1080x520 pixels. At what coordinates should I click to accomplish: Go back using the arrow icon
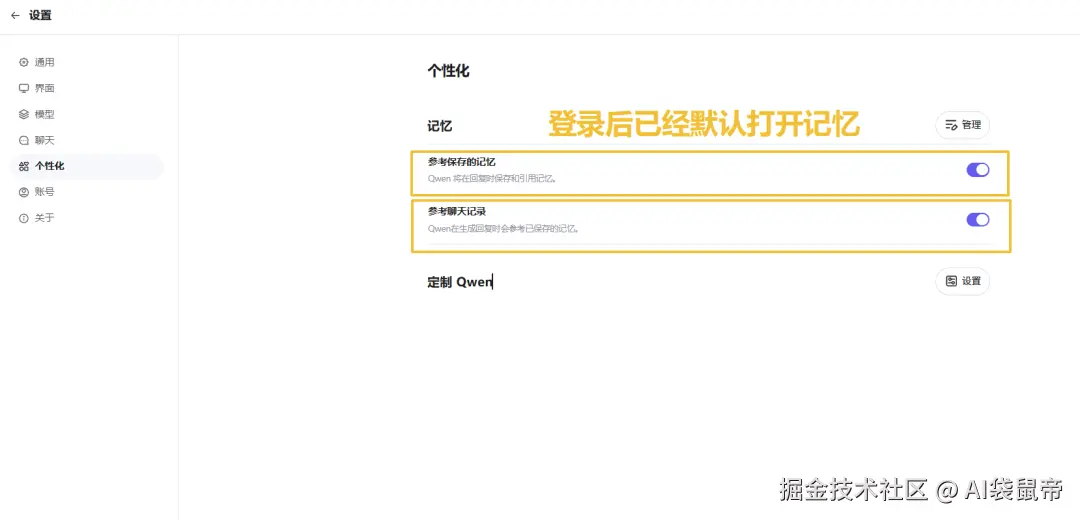click(x=15, y=16)
